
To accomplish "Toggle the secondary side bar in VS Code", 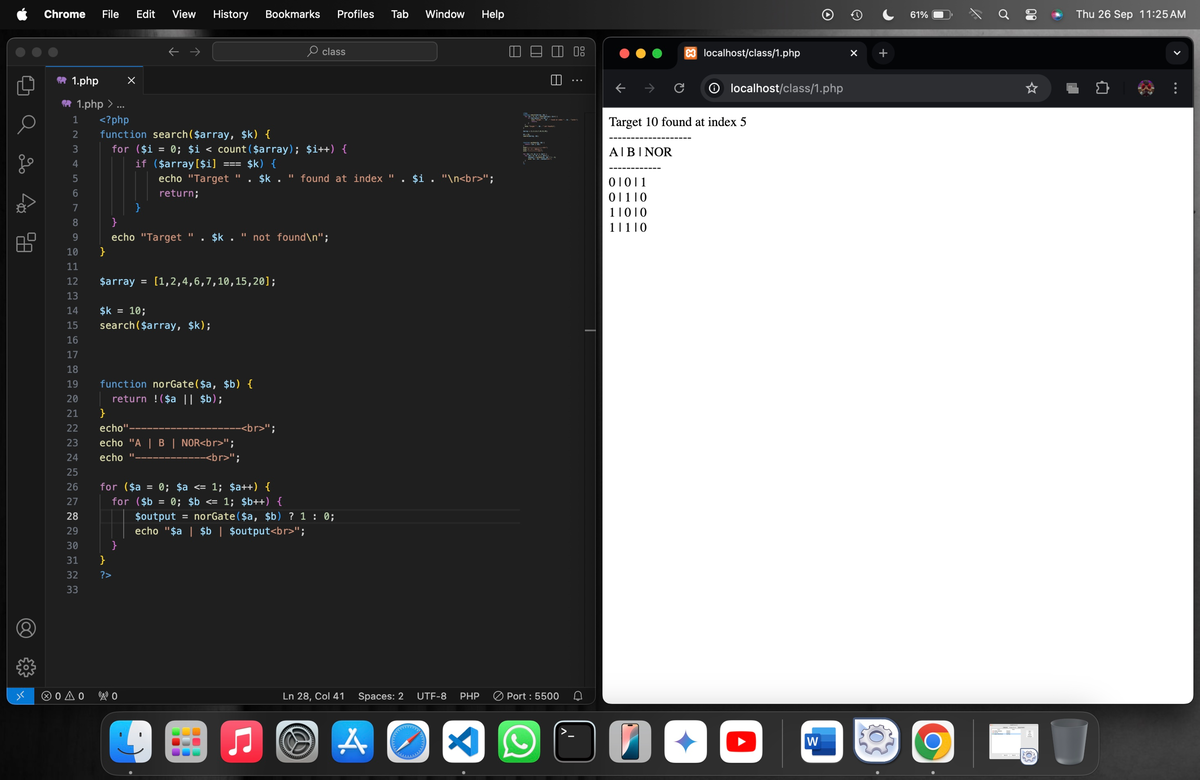I will [557, 51].
